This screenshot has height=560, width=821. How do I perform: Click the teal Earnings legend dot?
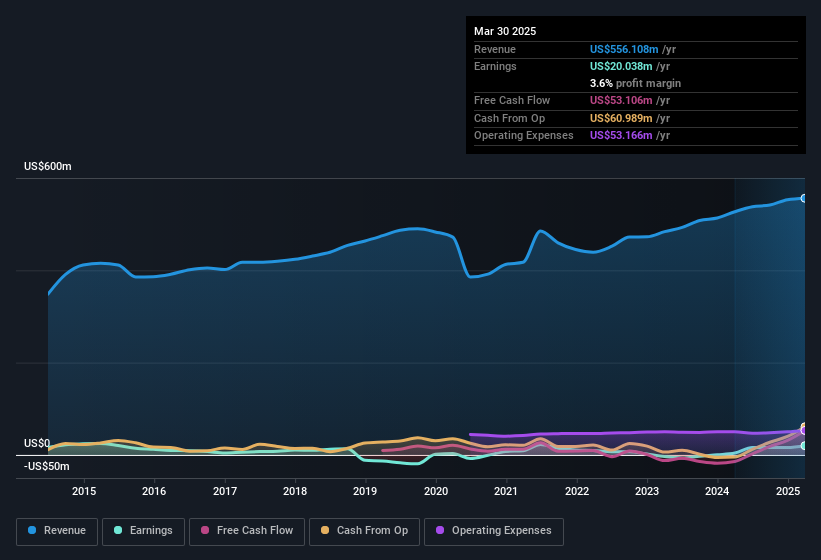click(118, 530)
